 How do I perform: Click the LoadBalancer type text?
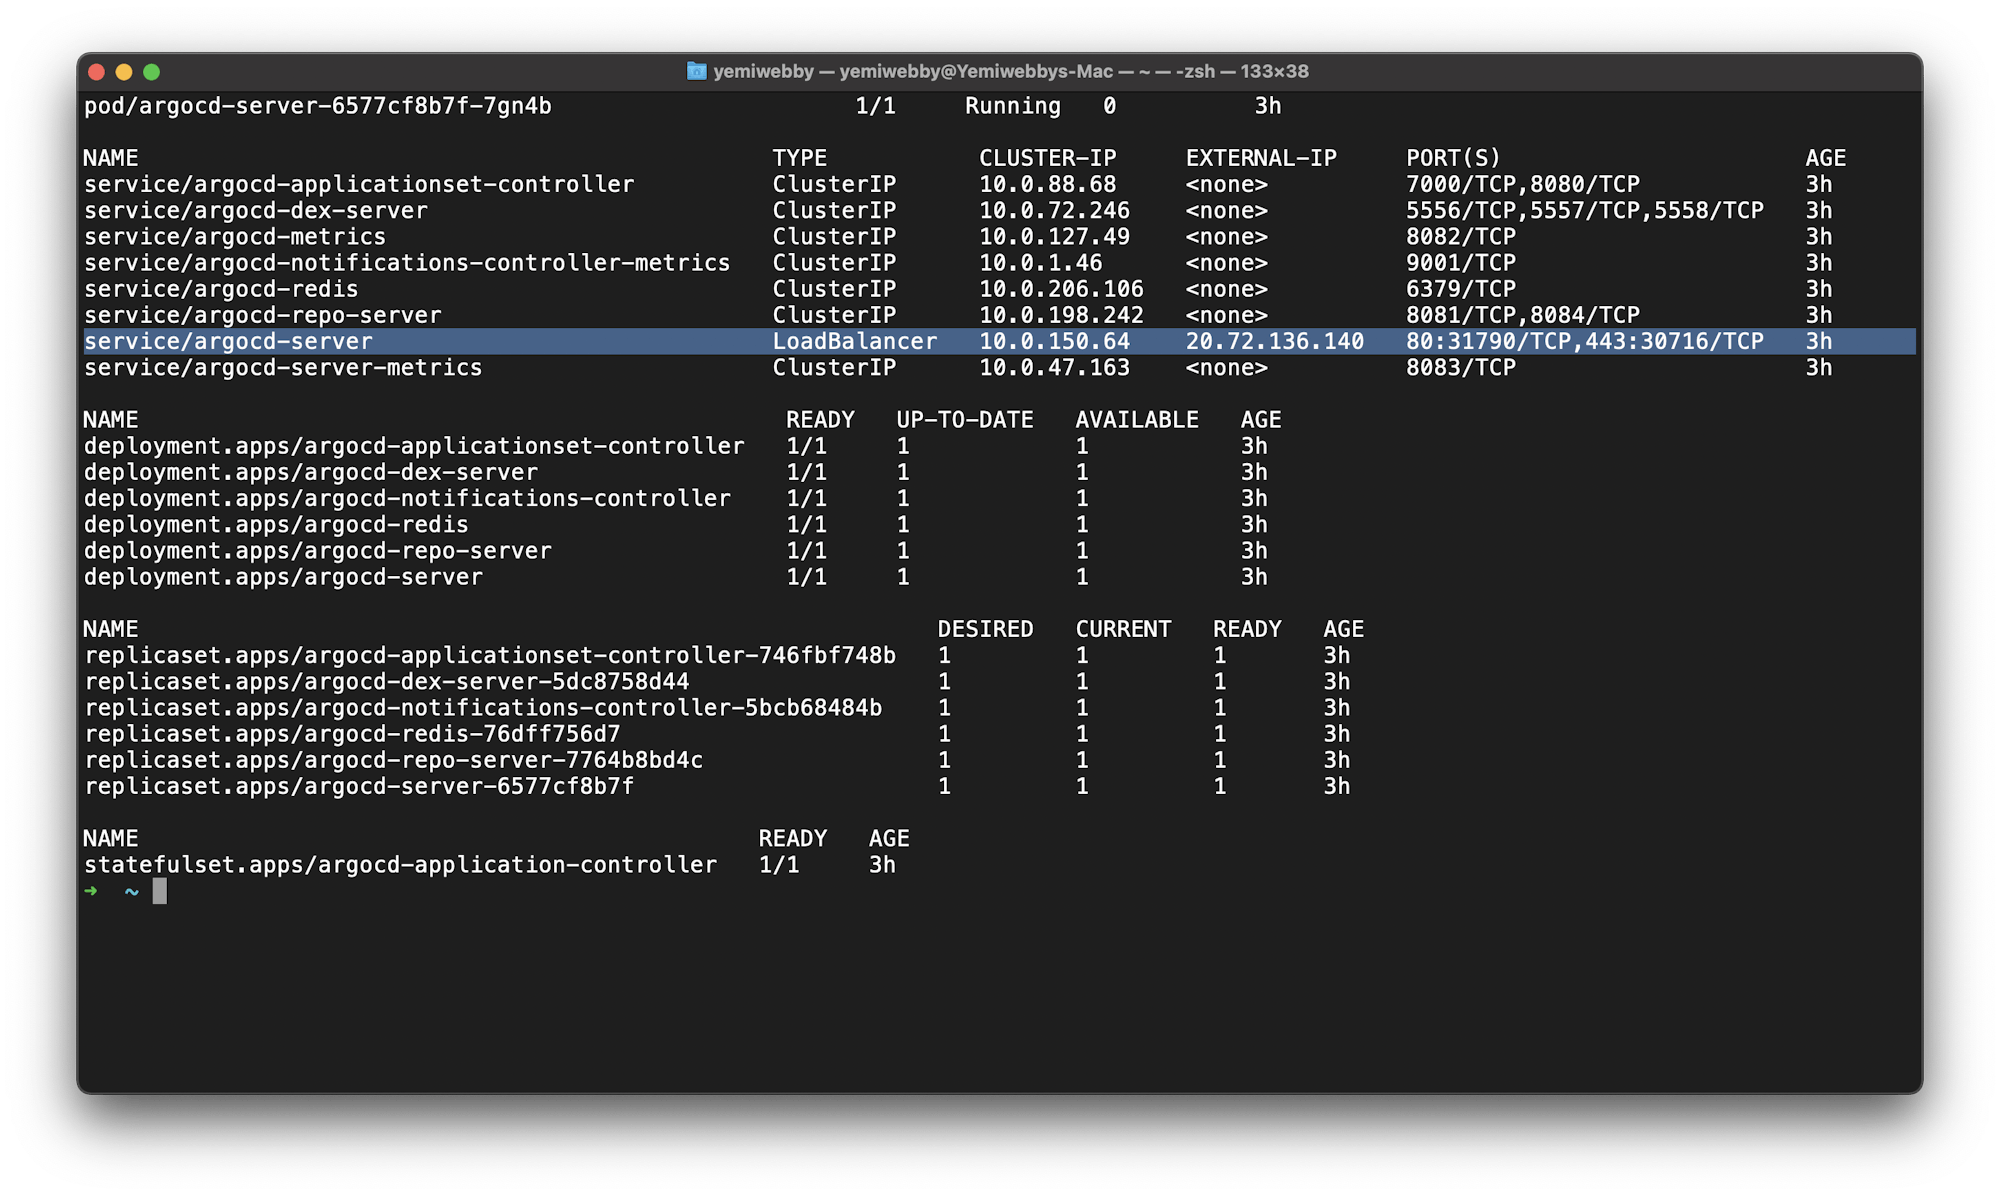854,342
